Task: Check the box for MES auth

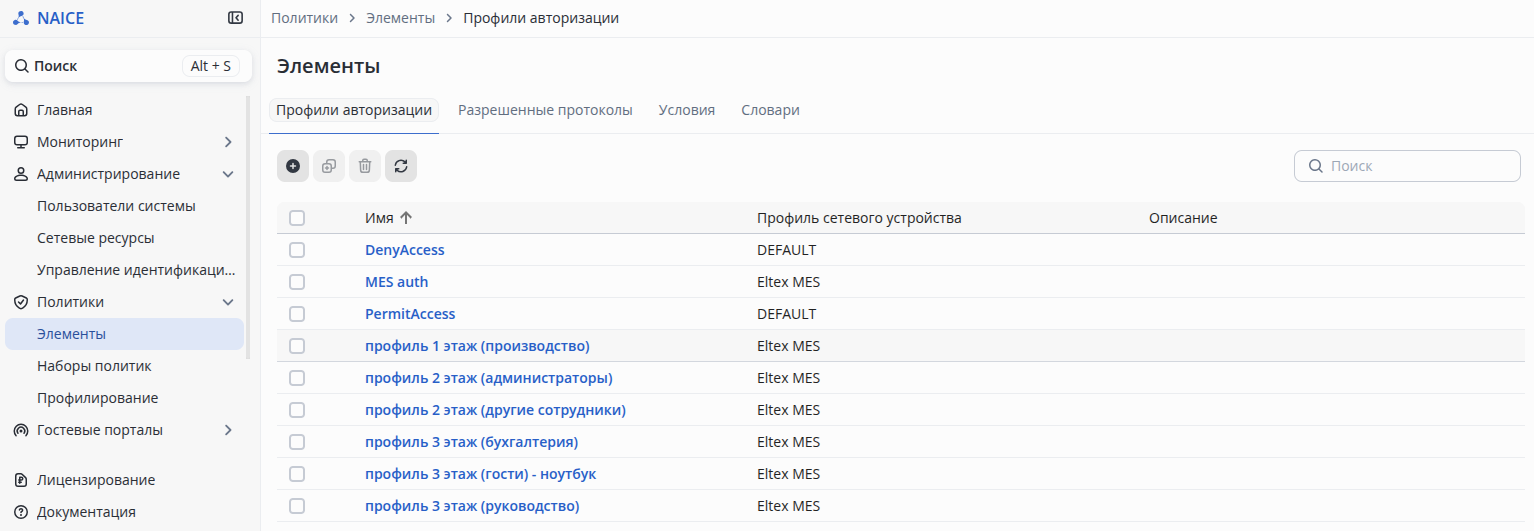Action: pos(297,282)
